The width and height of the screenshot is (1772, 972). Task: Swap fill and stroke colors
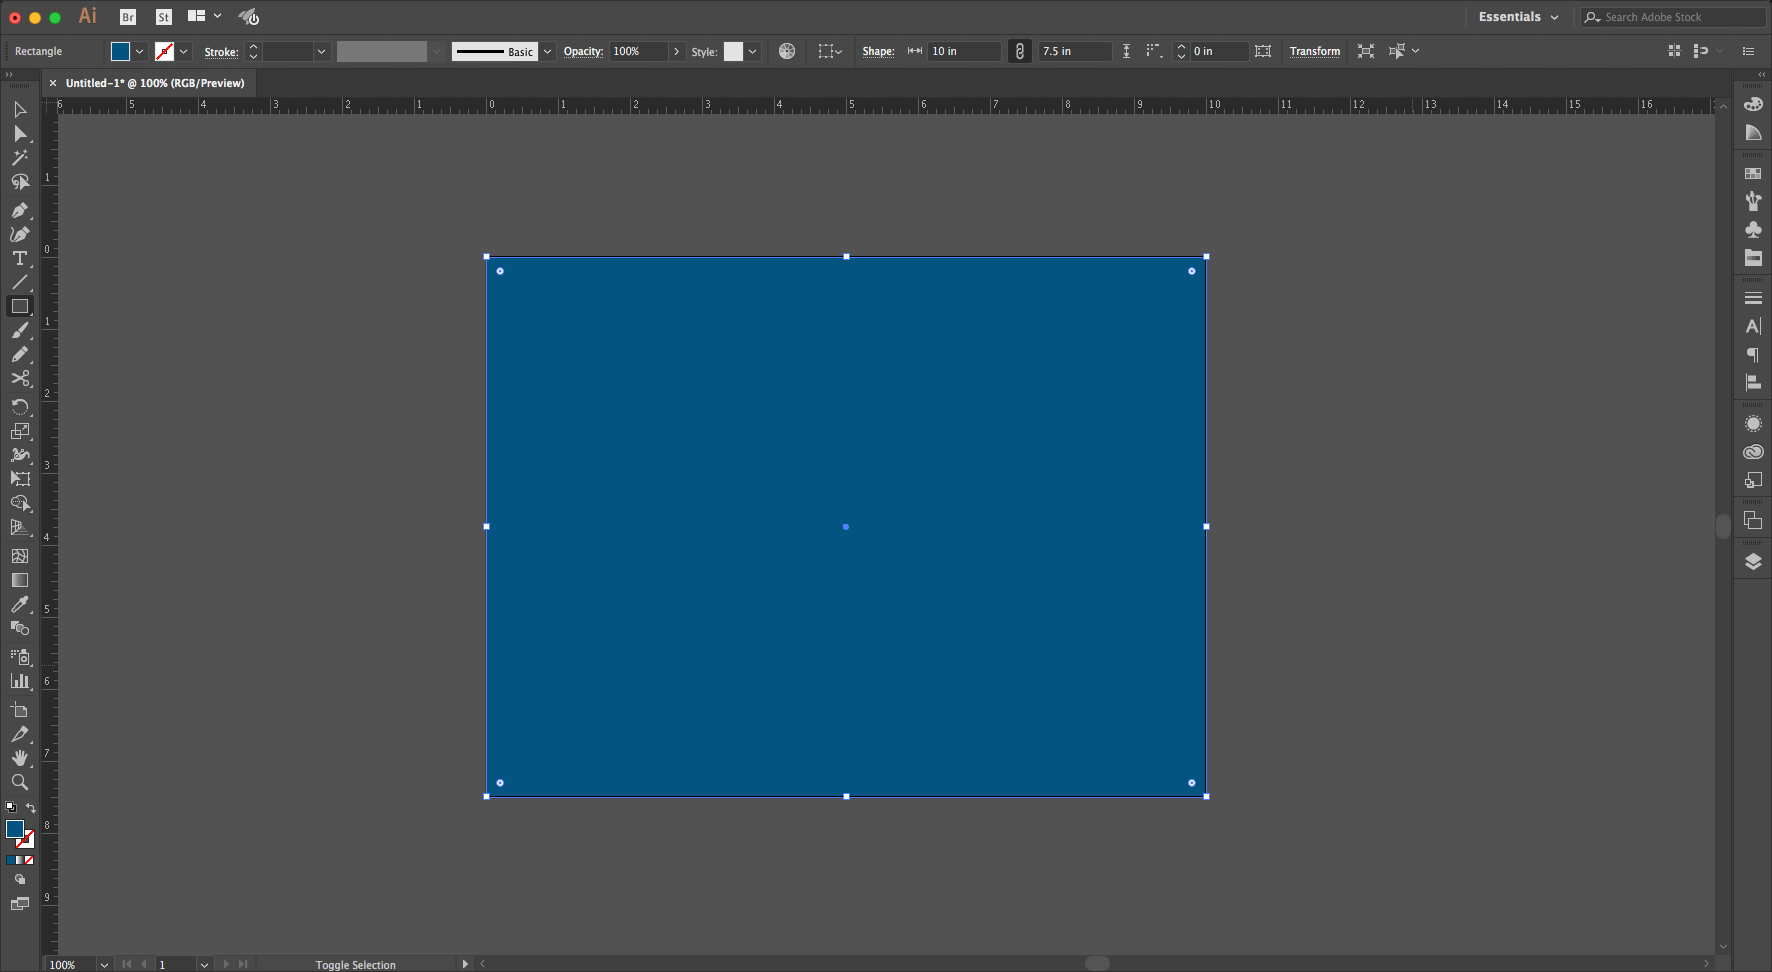tap(31, 808)
